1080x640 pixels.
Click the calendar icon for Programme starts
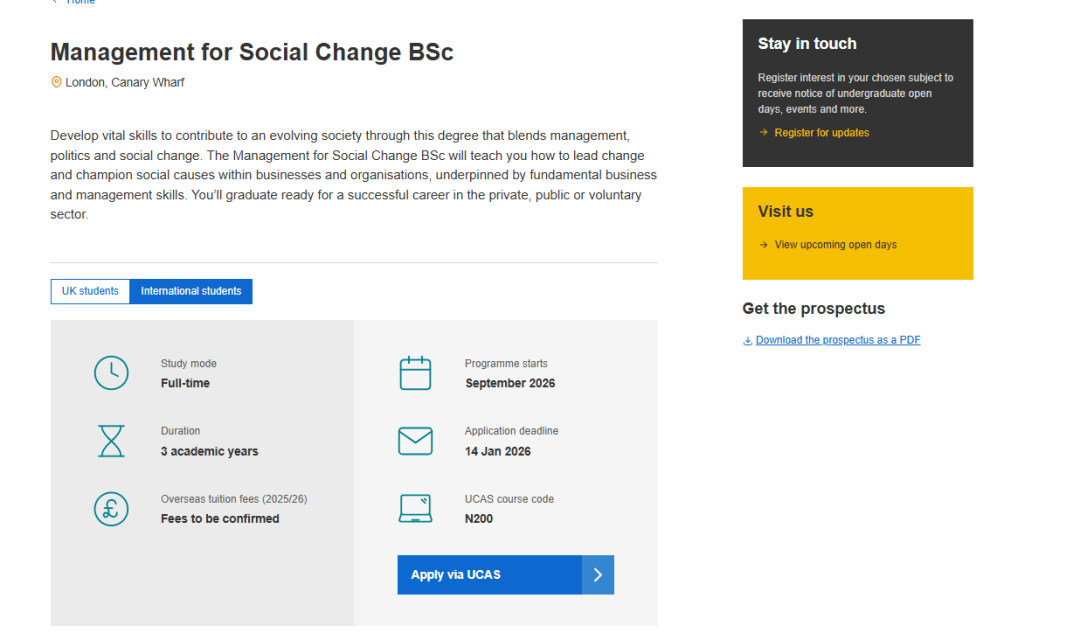[x=415, y=373]
